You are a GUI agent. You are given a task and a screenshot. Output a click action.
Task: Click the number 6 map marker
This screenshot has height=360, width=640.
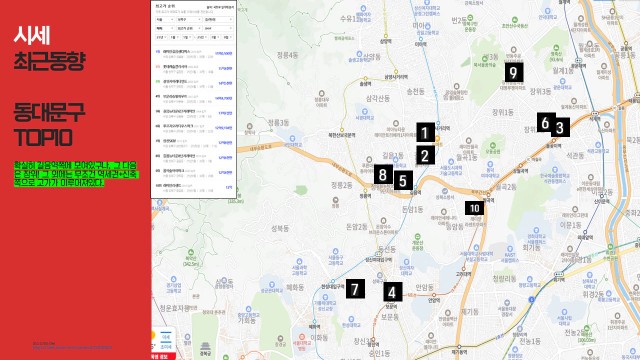point(546,122)
